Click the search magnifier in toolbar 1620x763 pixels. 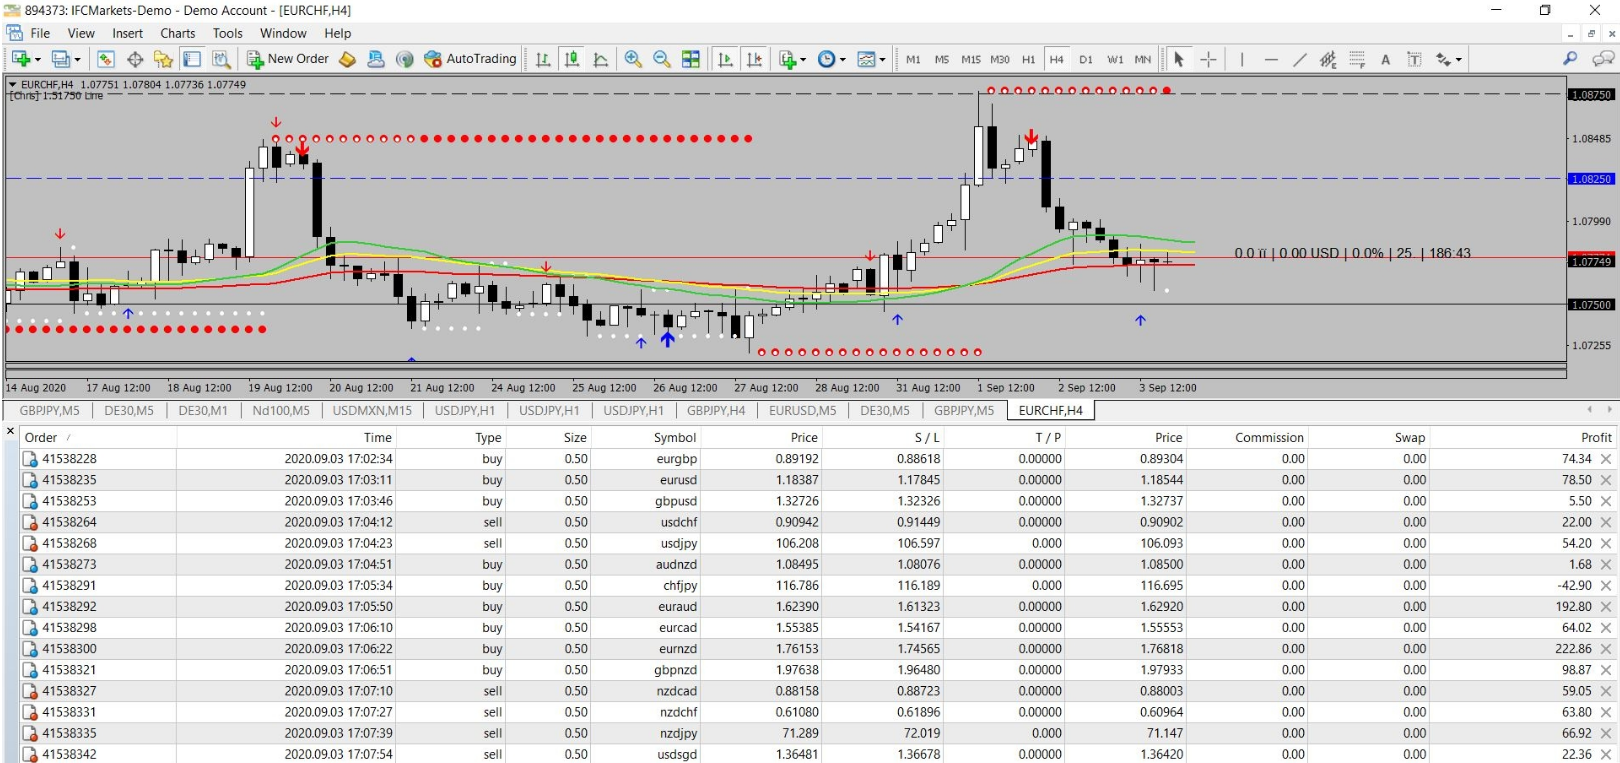coord(1570,59)
